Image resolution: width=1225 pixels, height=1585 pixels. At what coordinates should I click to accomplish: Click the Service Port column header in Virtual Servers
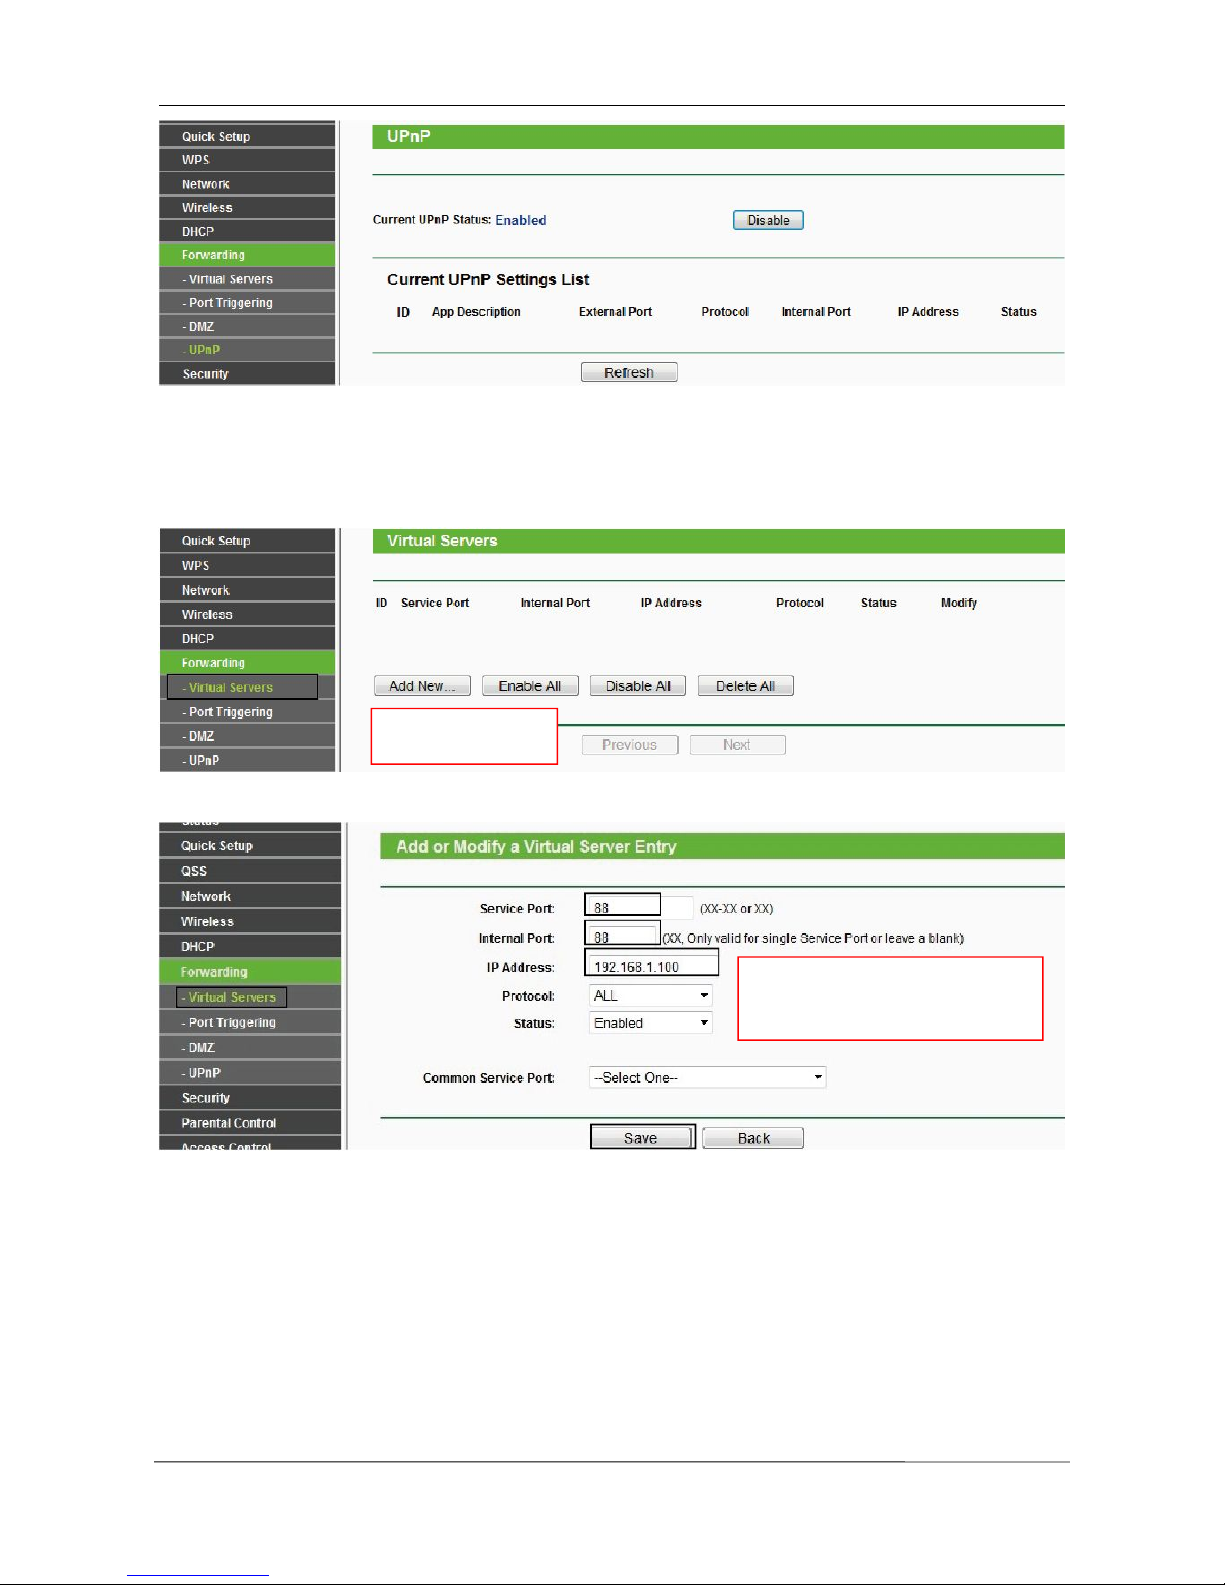(435, 603)
